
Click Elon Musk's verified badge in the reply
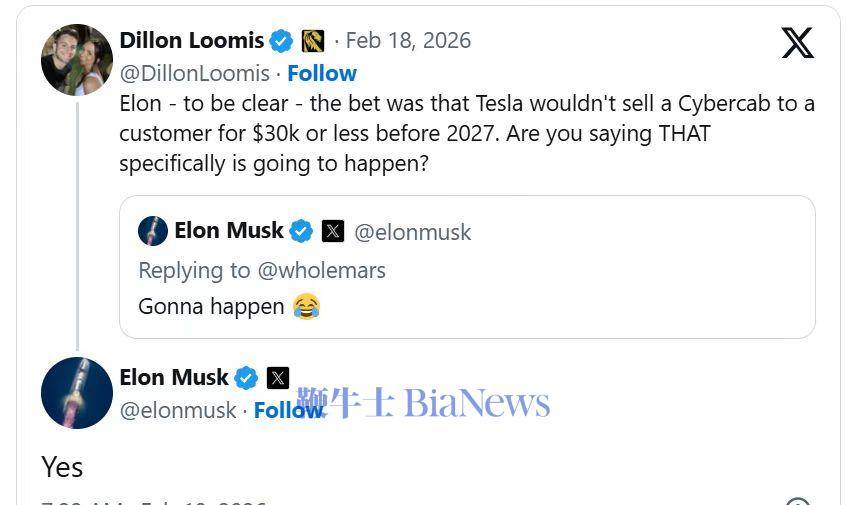point(246,378)
